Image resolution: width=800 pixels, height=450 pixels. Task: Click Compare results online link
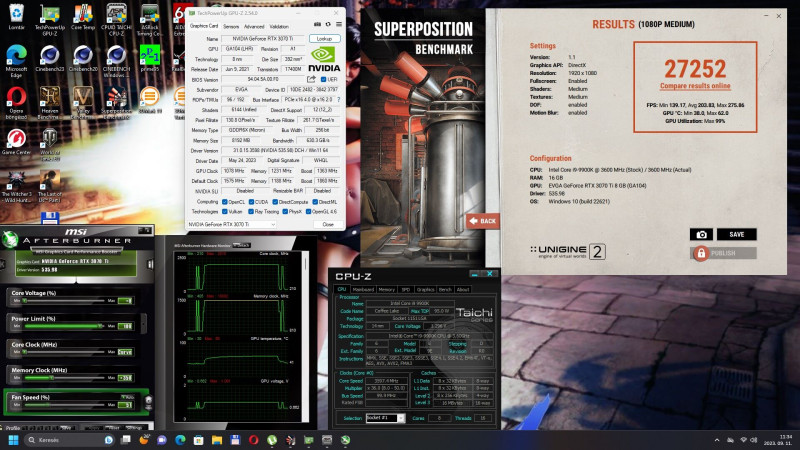[695, 86]
